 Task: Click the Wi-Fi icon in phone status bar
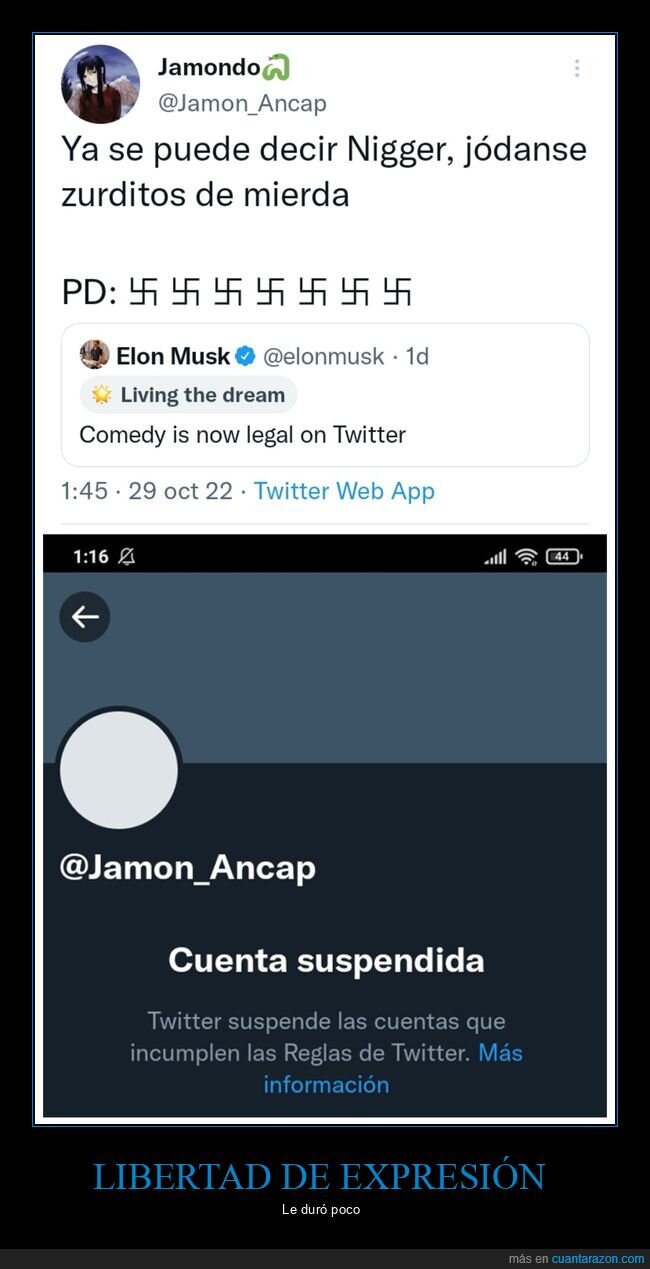[527, 557]
